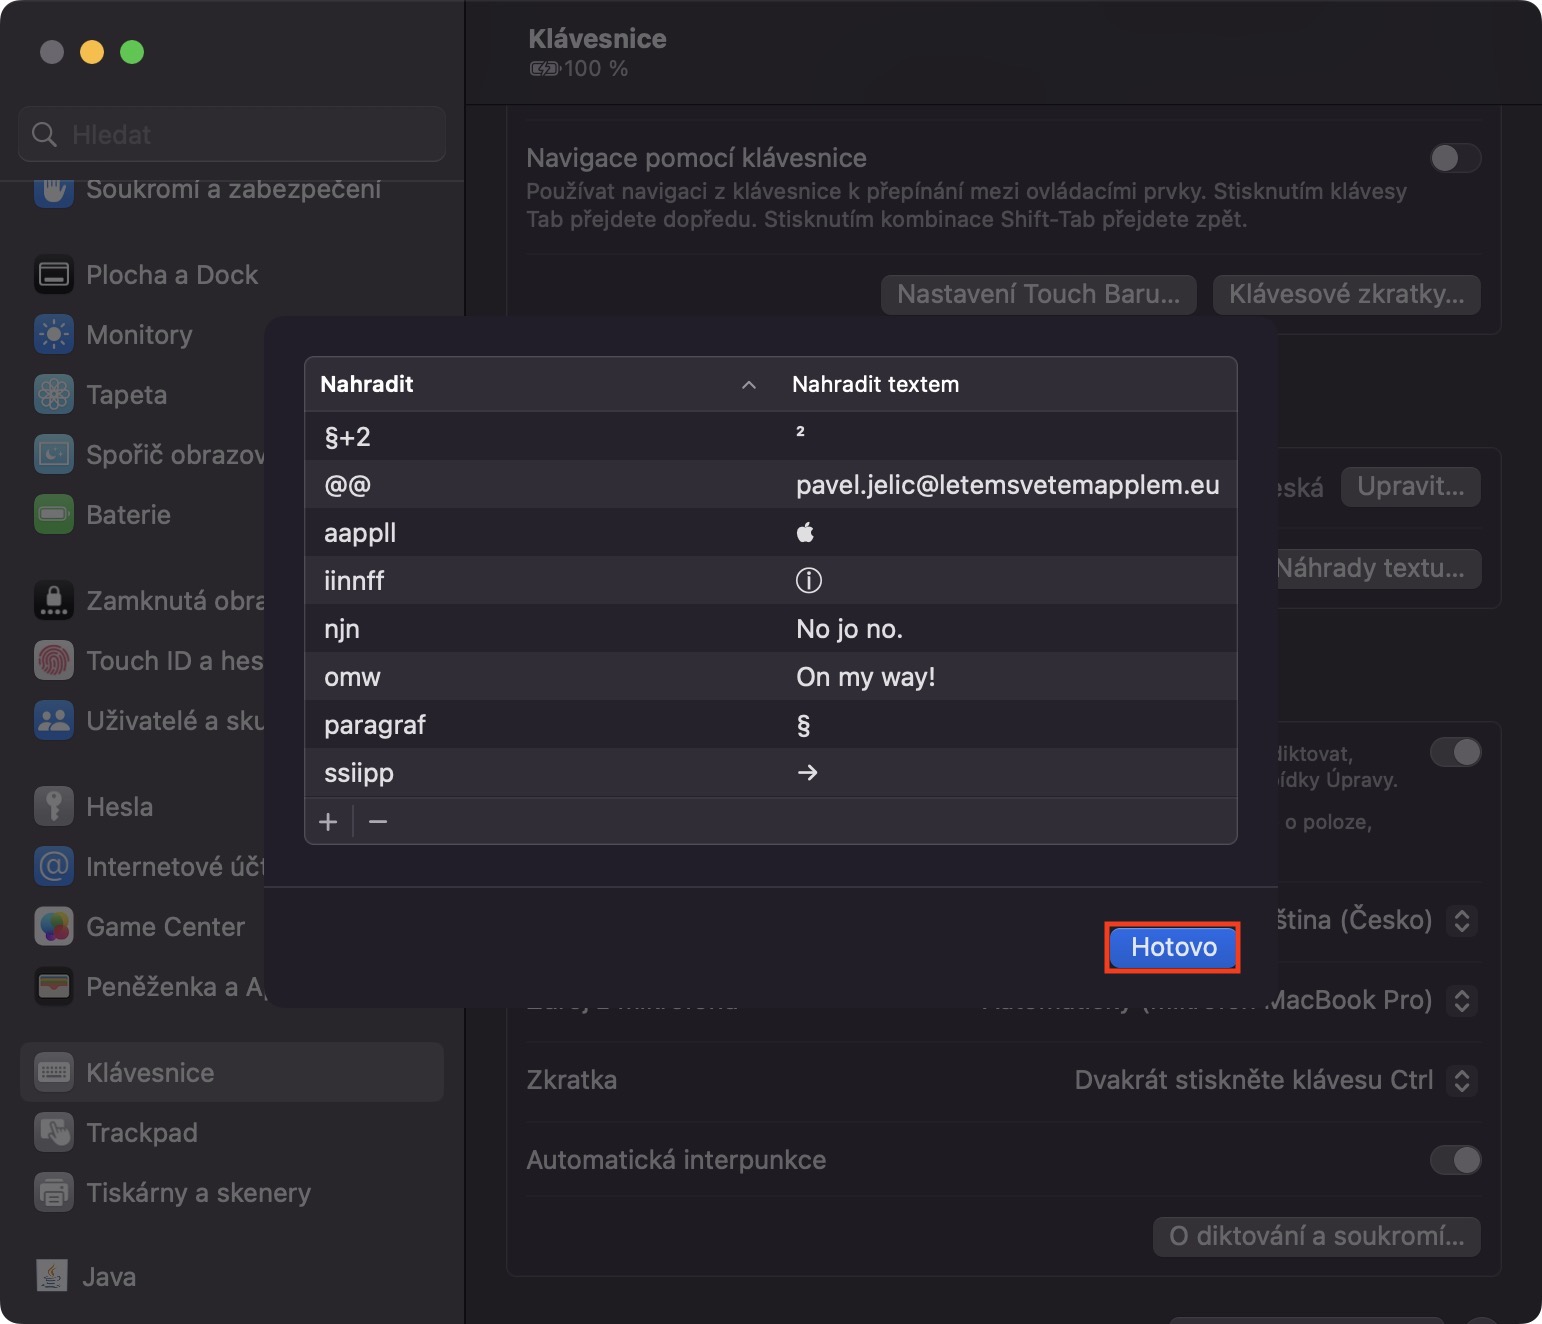
Task: Click the Game Center icon
Action: pyautogui.click(x=54, y=927)
